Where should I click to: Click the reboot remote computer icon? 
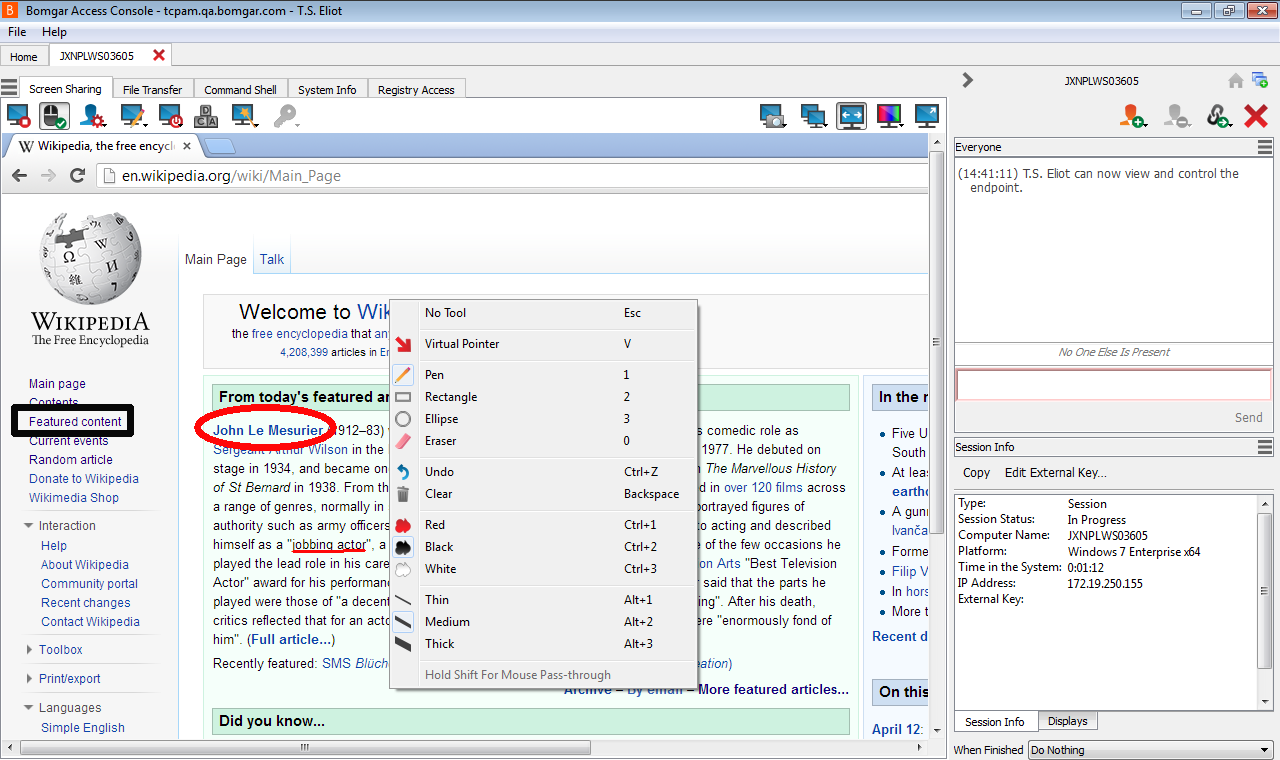(170, 117)
